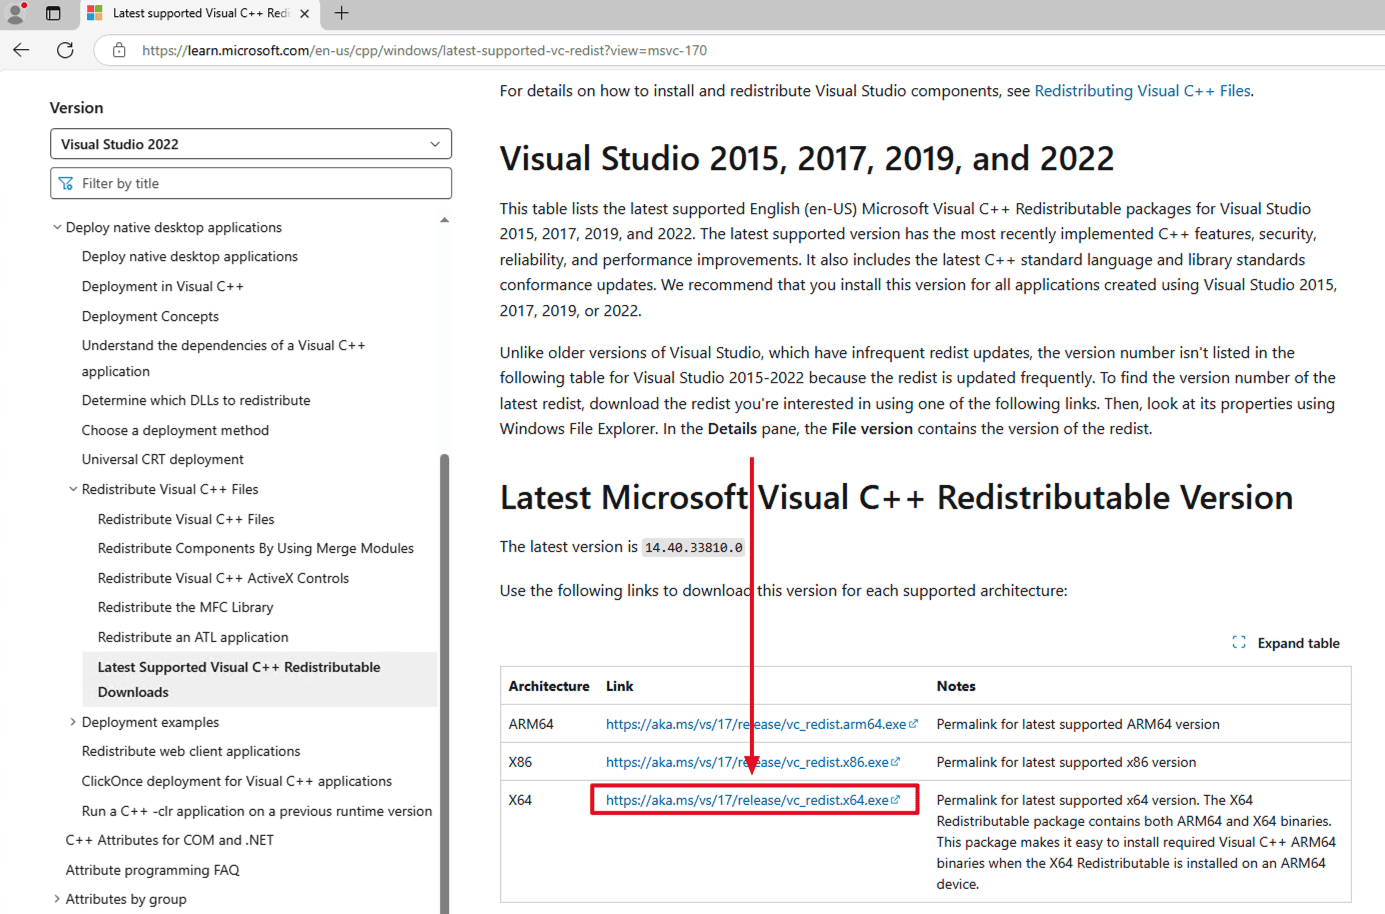Screen dimensions: 1385x914
Task: Follow the Redistributing Visual C++ Files link
Action: click(1142, 91)
